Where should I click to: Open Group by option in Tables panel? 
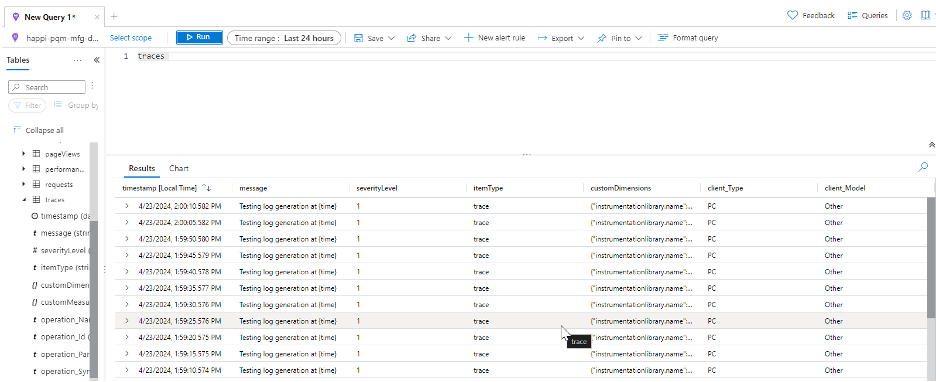pyautogui.click(x=76, y=106)
